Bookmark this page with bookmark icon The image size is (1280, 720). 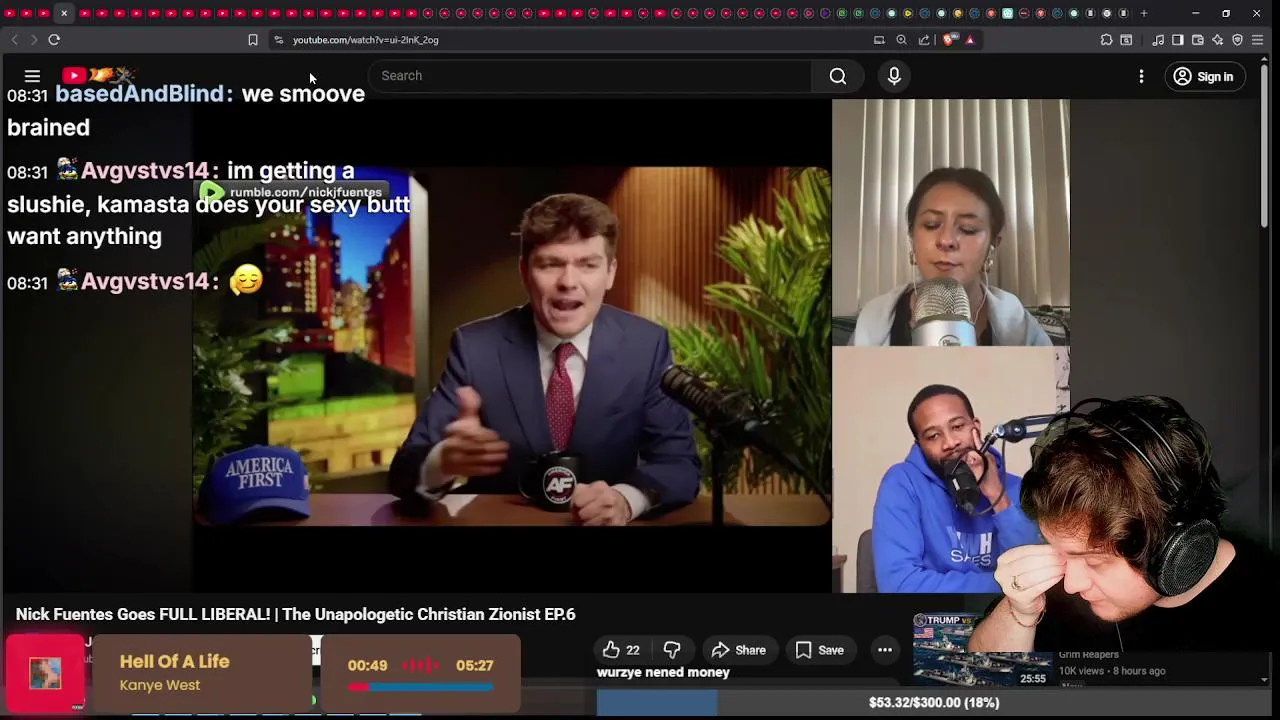(253, 40)
